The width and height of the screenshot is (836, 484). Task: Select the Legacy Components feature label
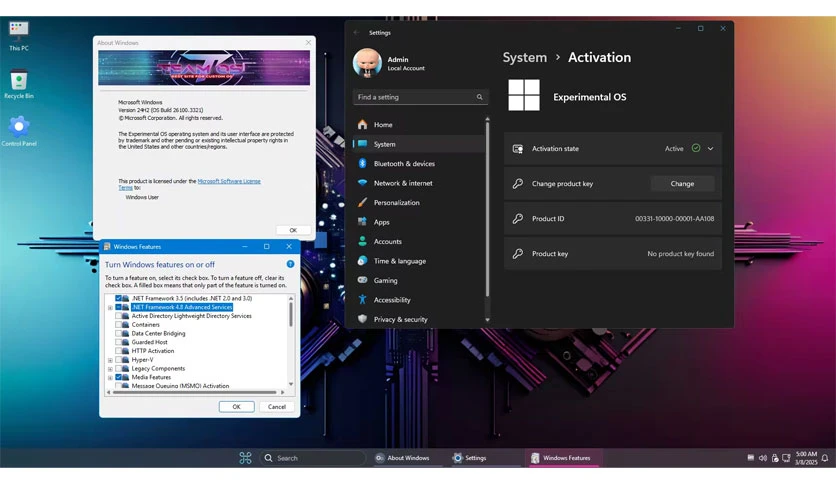[158, 368]
